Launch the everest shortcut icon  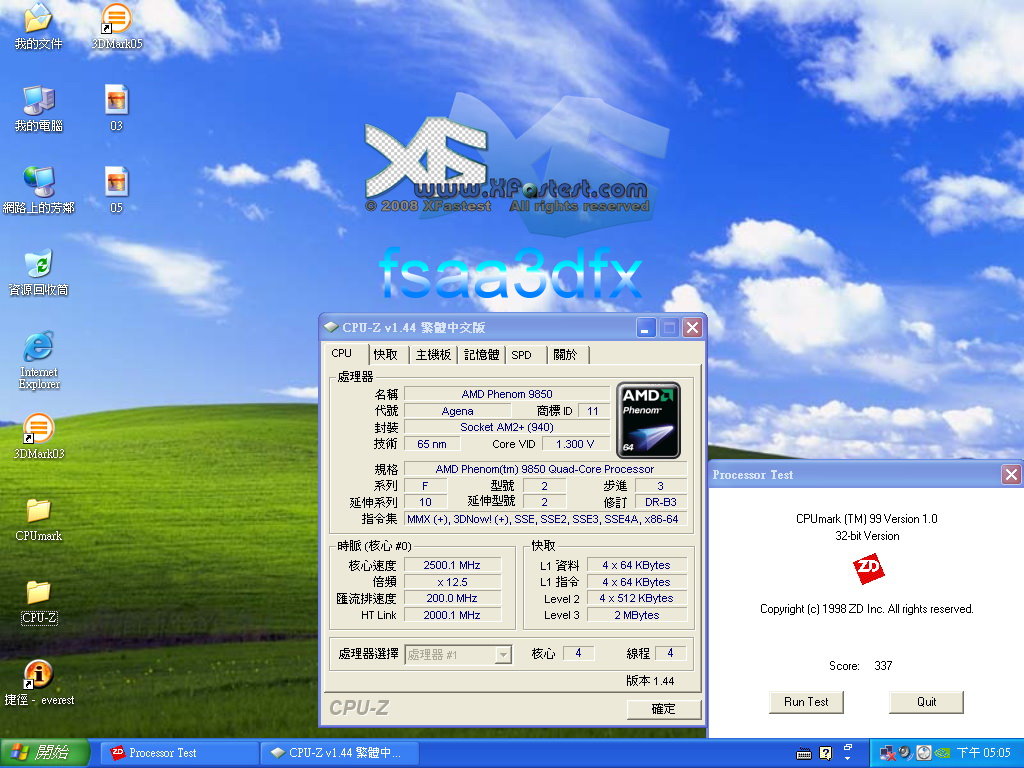[38, 676]
